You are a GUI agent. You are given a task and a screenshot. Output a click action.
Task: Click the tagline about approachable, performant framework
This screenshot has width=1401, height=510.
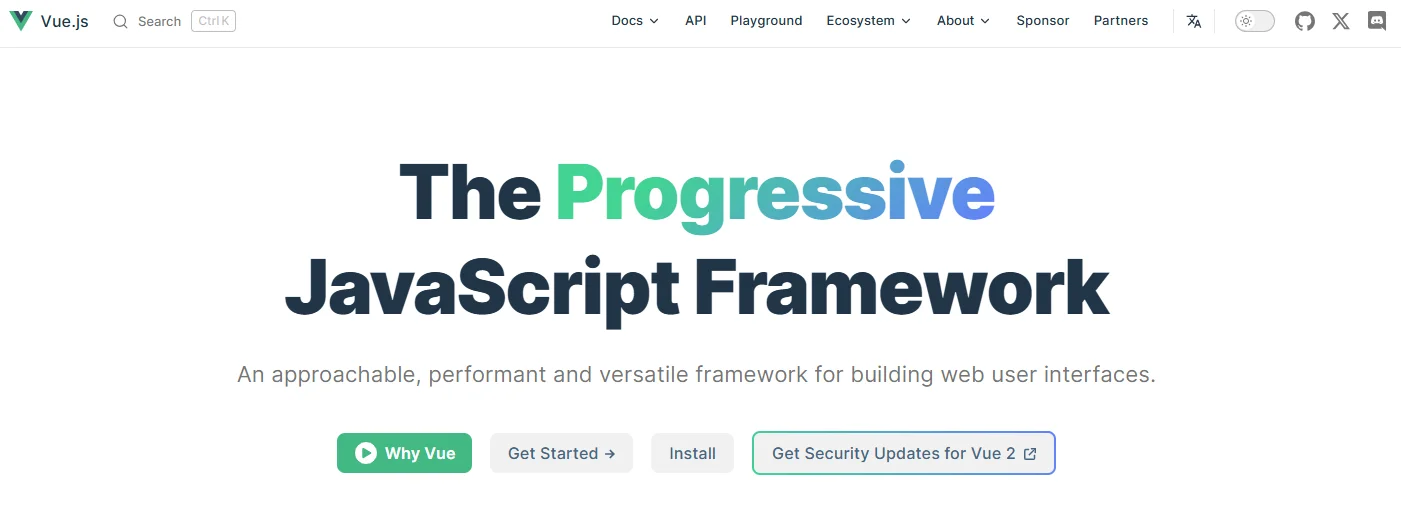click(697, 375)
